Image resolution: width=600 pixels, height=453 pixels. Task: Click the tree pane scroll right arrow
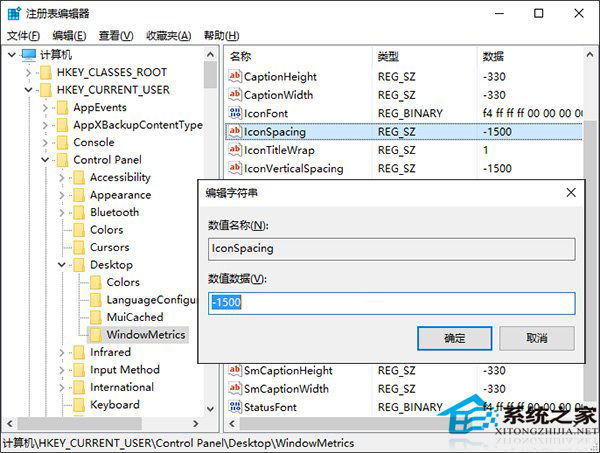tap(196, 424)
